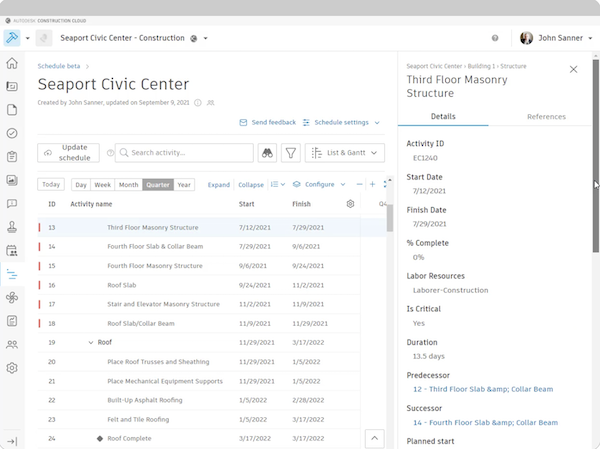Open John Sanner user menu

click(556, 38)
